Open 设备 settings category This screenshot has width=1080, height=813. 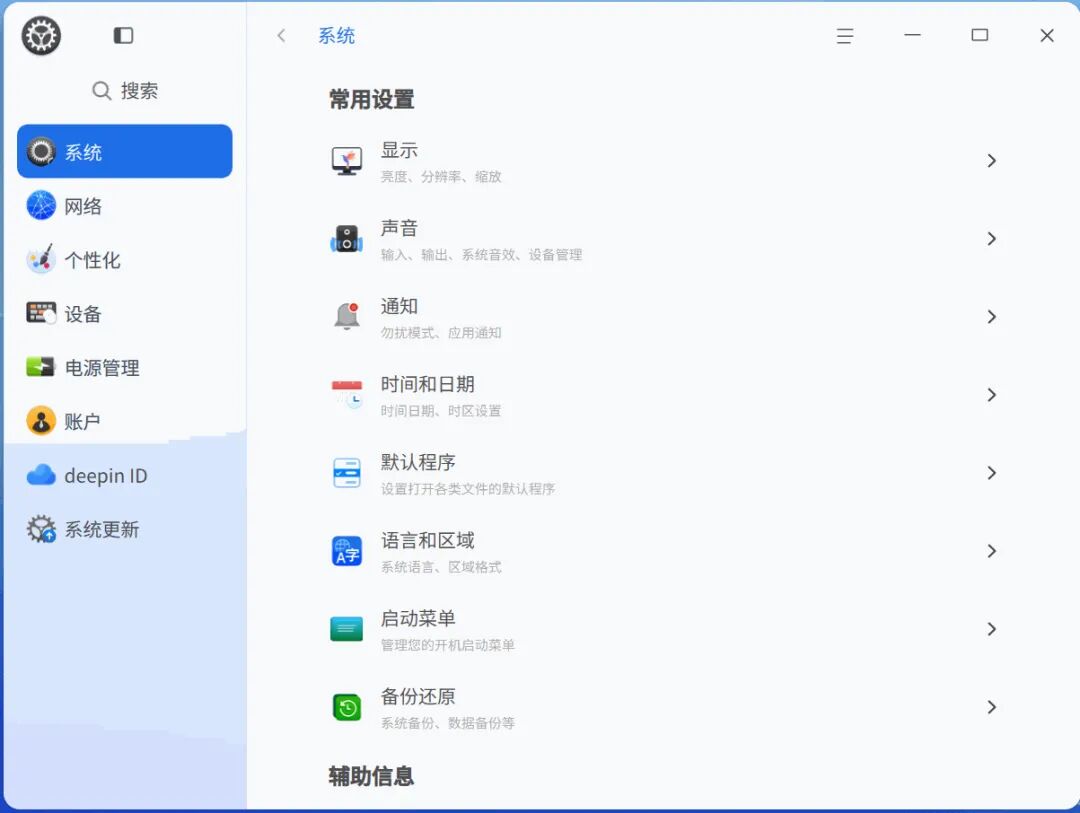[x=125, y=313]
